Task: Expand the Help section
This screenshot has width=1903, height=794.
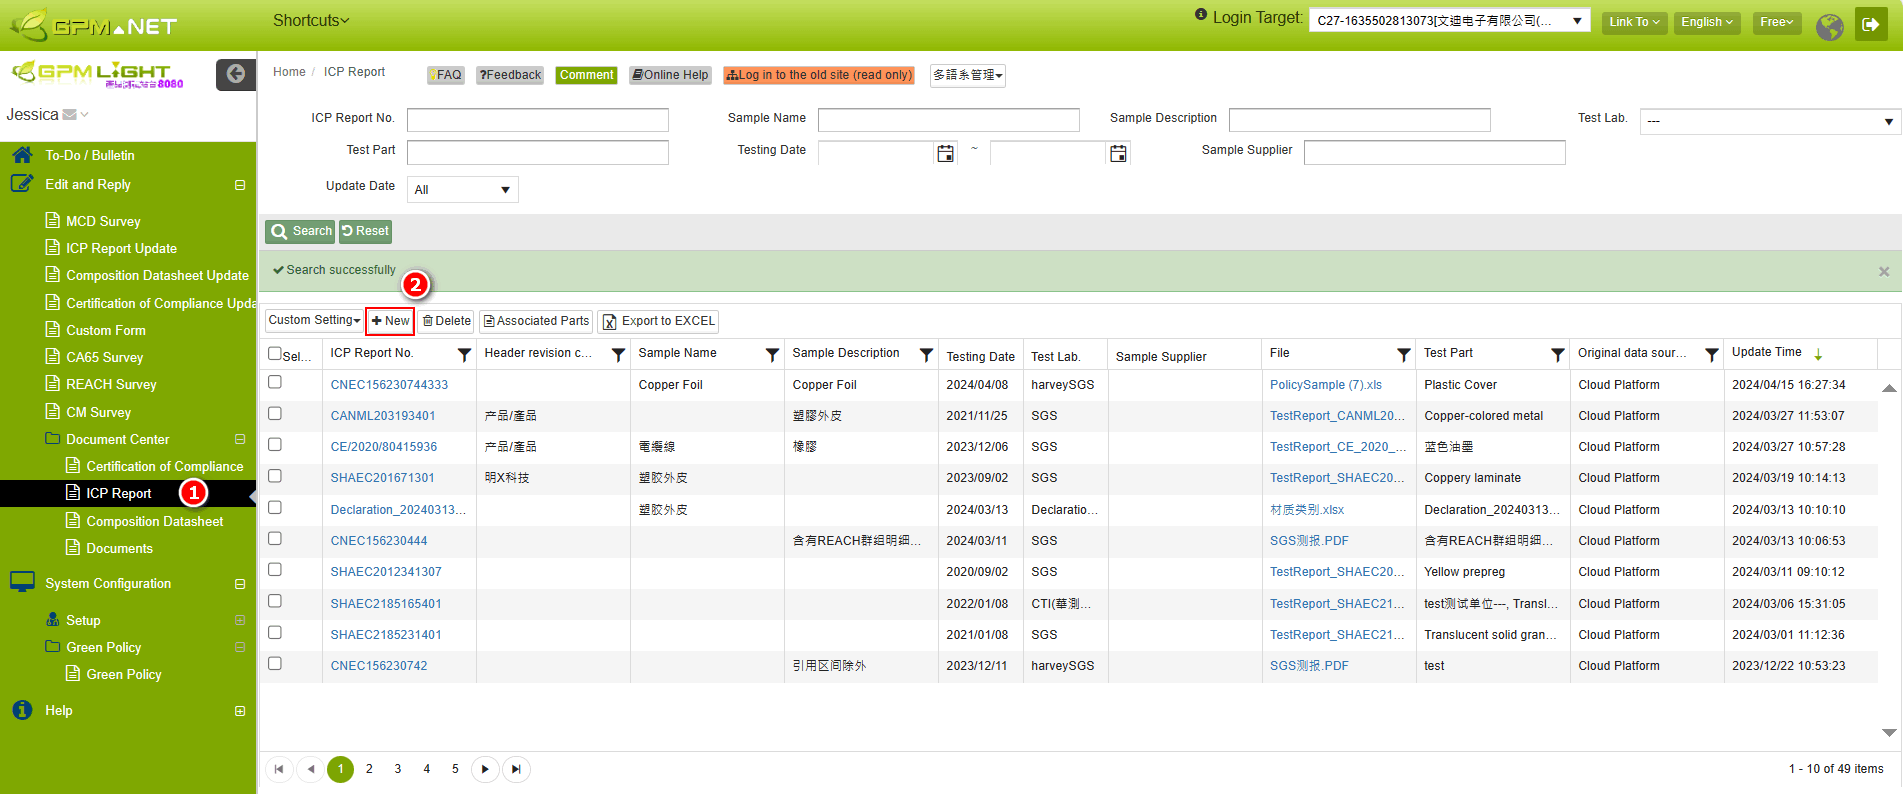Action: coord(240,711)
